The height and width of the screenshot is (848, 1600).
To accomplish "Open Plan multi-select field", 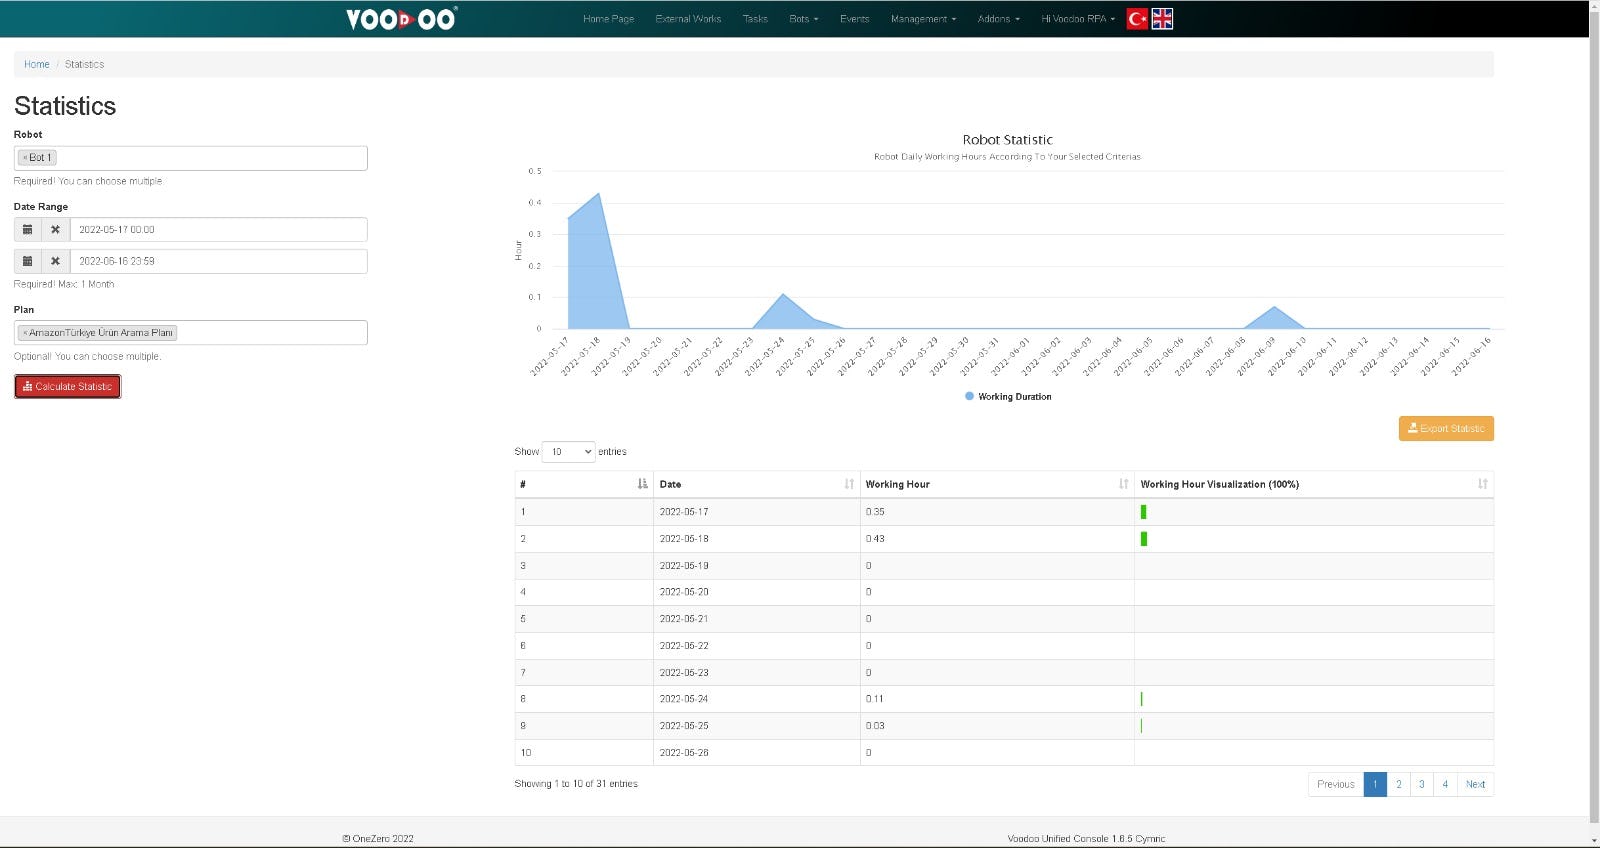I will pos(191,333).
